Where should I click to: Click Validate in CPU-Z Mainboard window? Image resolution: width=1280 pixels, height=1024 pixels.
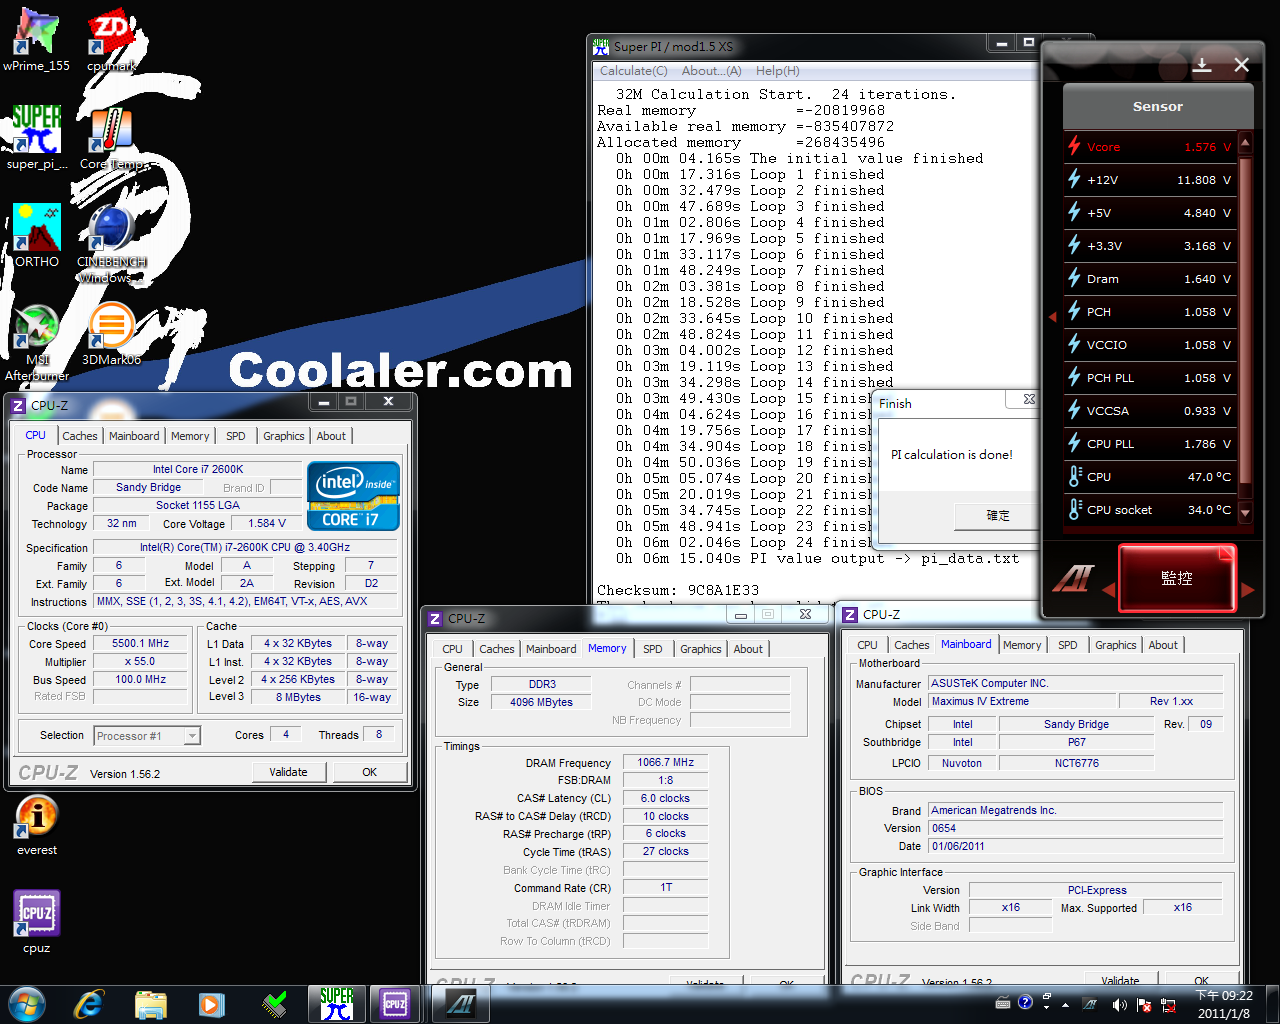[x=1120, y=981]
